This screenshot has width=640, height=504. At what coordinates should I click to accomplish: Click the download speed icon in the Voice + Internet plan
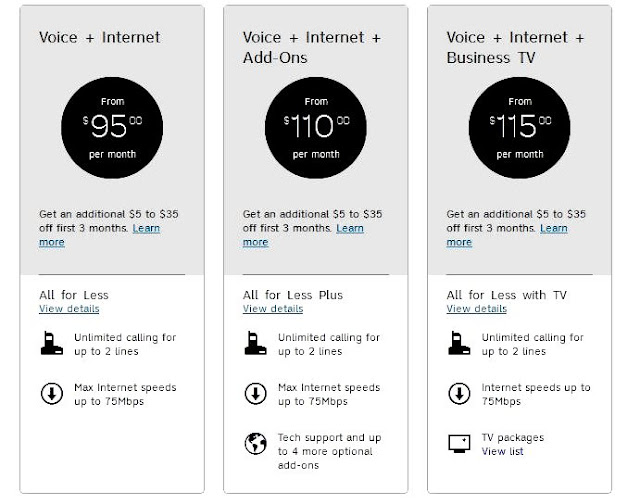(49, 393)
